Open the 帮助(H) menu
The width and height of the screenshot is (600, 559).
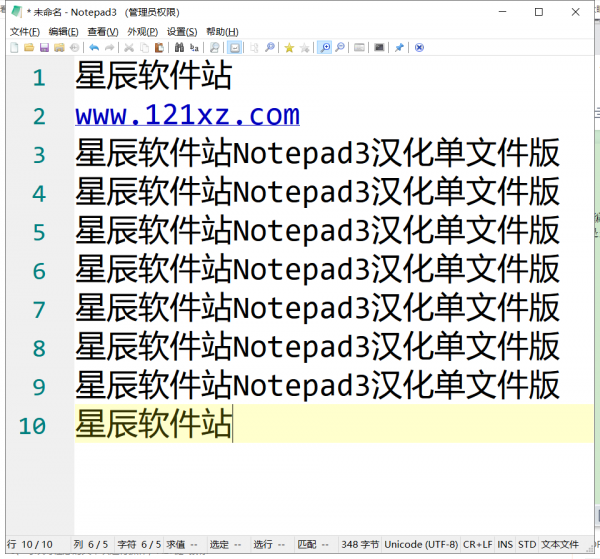(222, 32)
